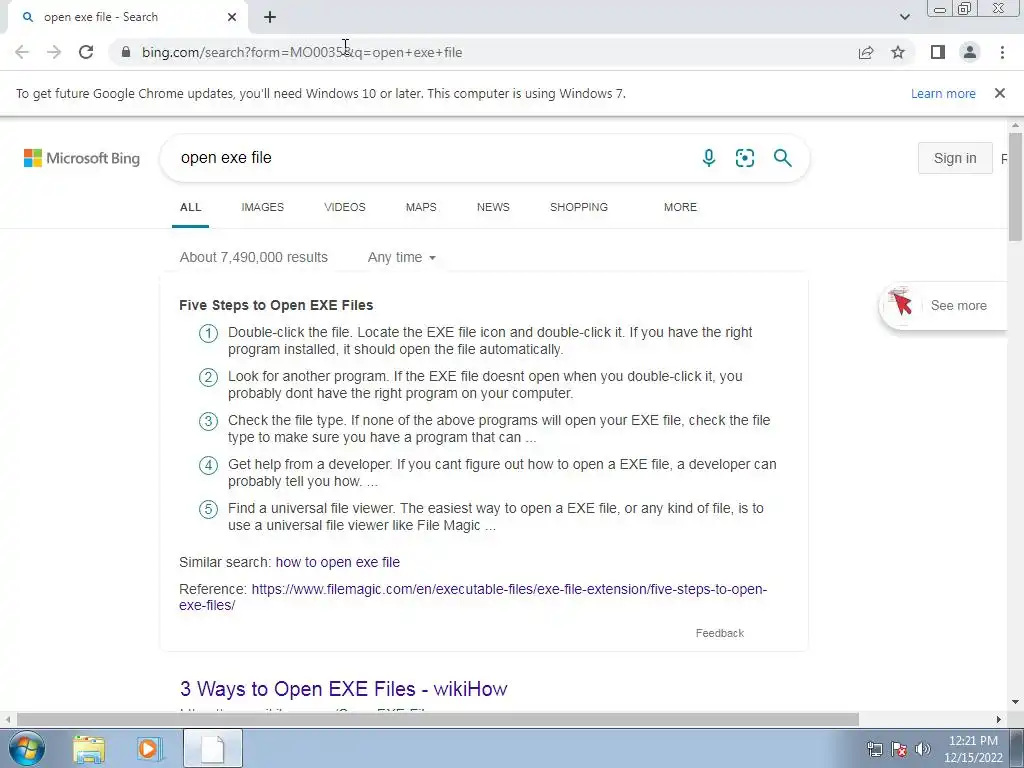Click the Feedback link
Screen dimensions: 1024x768
click(x=720, y=633)
